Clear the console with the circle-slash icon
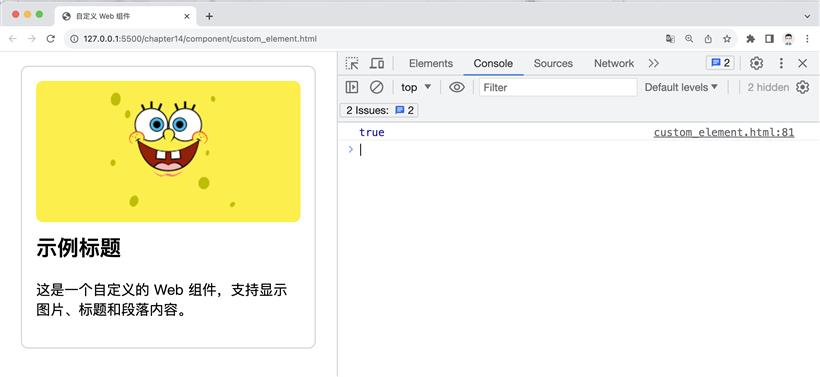The image size is (820, 377). [377, 87]
